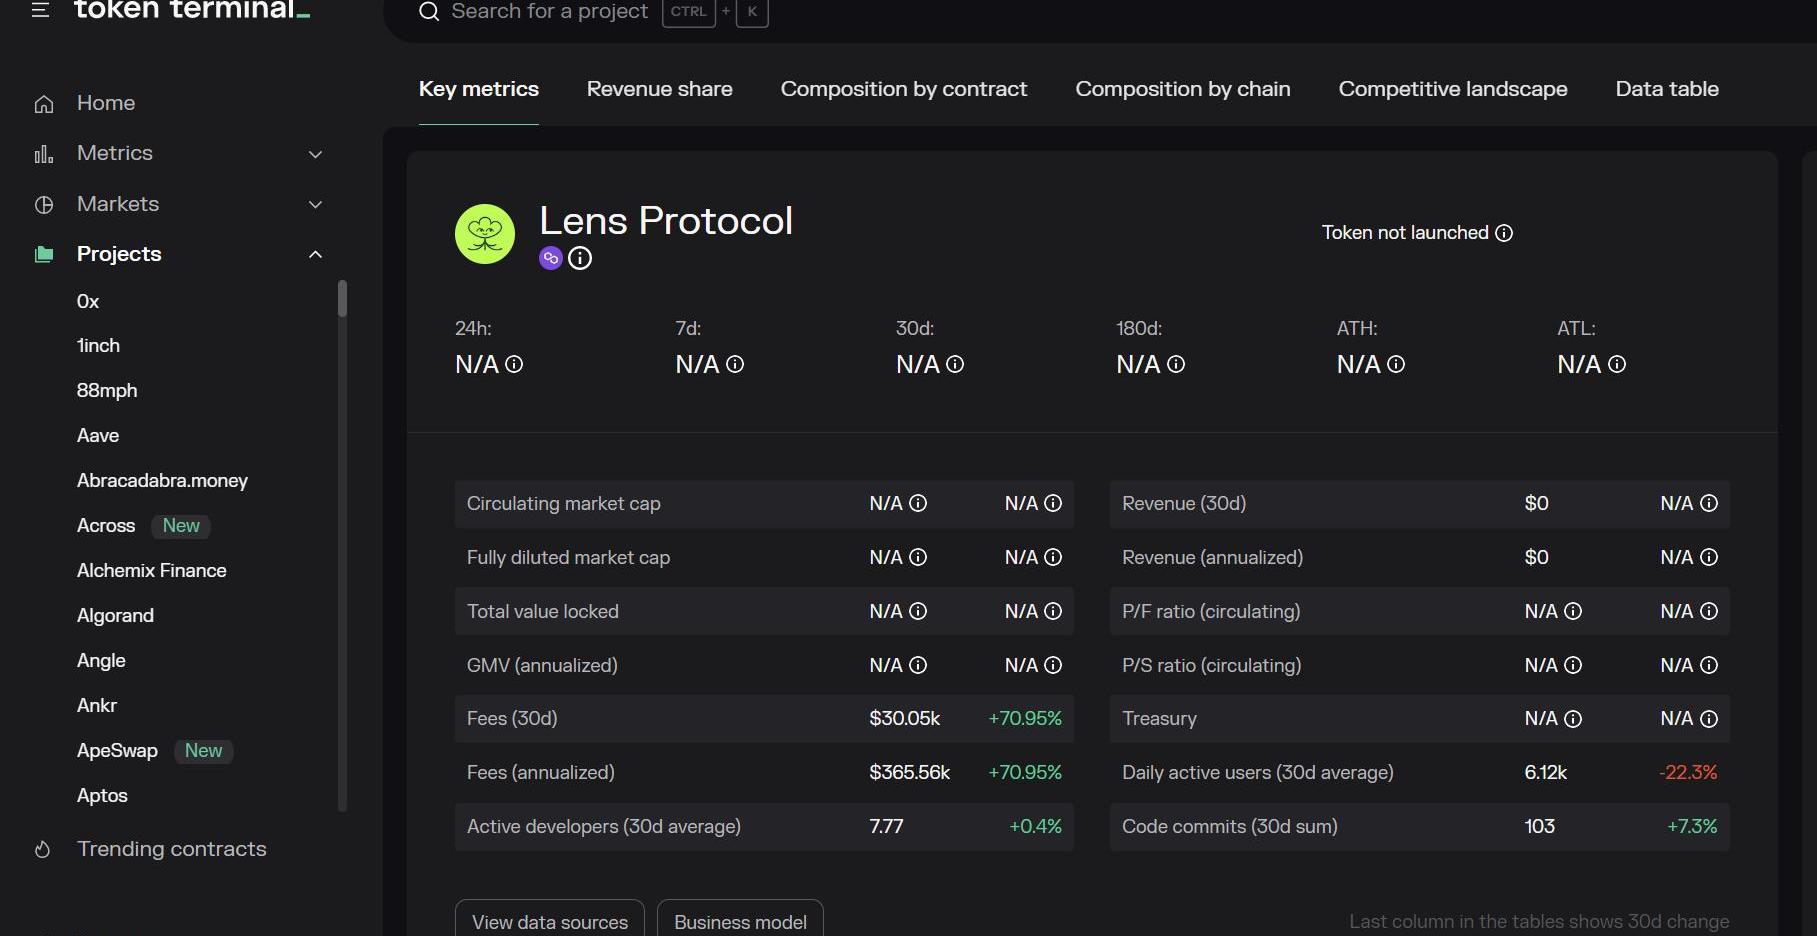Click the projects list scrollbar

coord(342,299)
